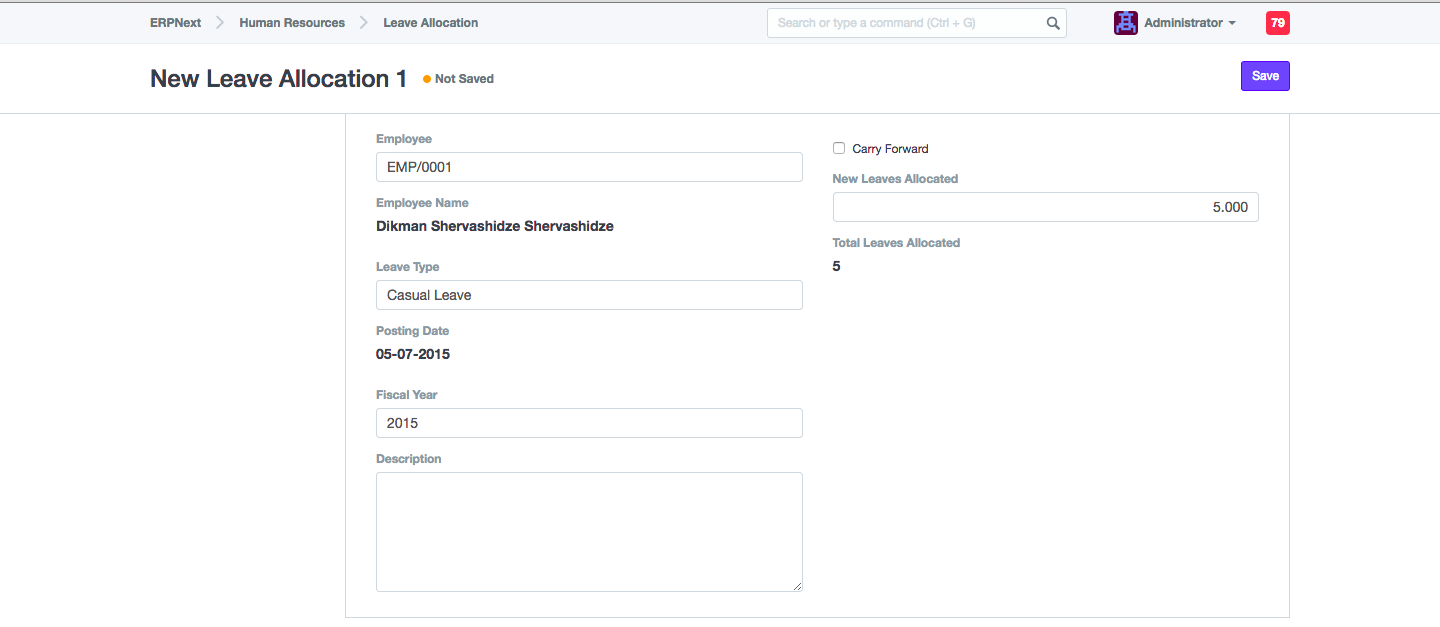Image resolution: width=1440 pixels, height=627 pixels.
Task: Click the Administrator avatar icon
Action: (x=1126, y=23)
